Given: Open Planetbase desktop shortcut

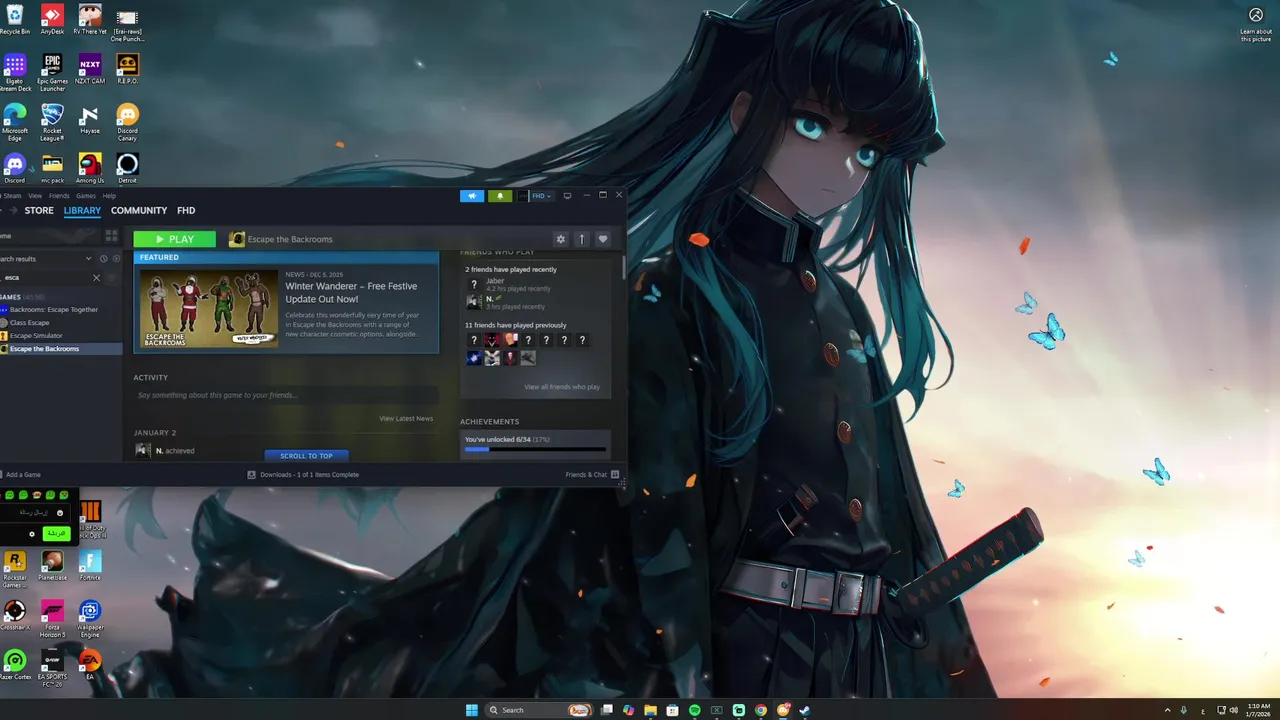Looking at the screenshot, I should click(52, 565).
